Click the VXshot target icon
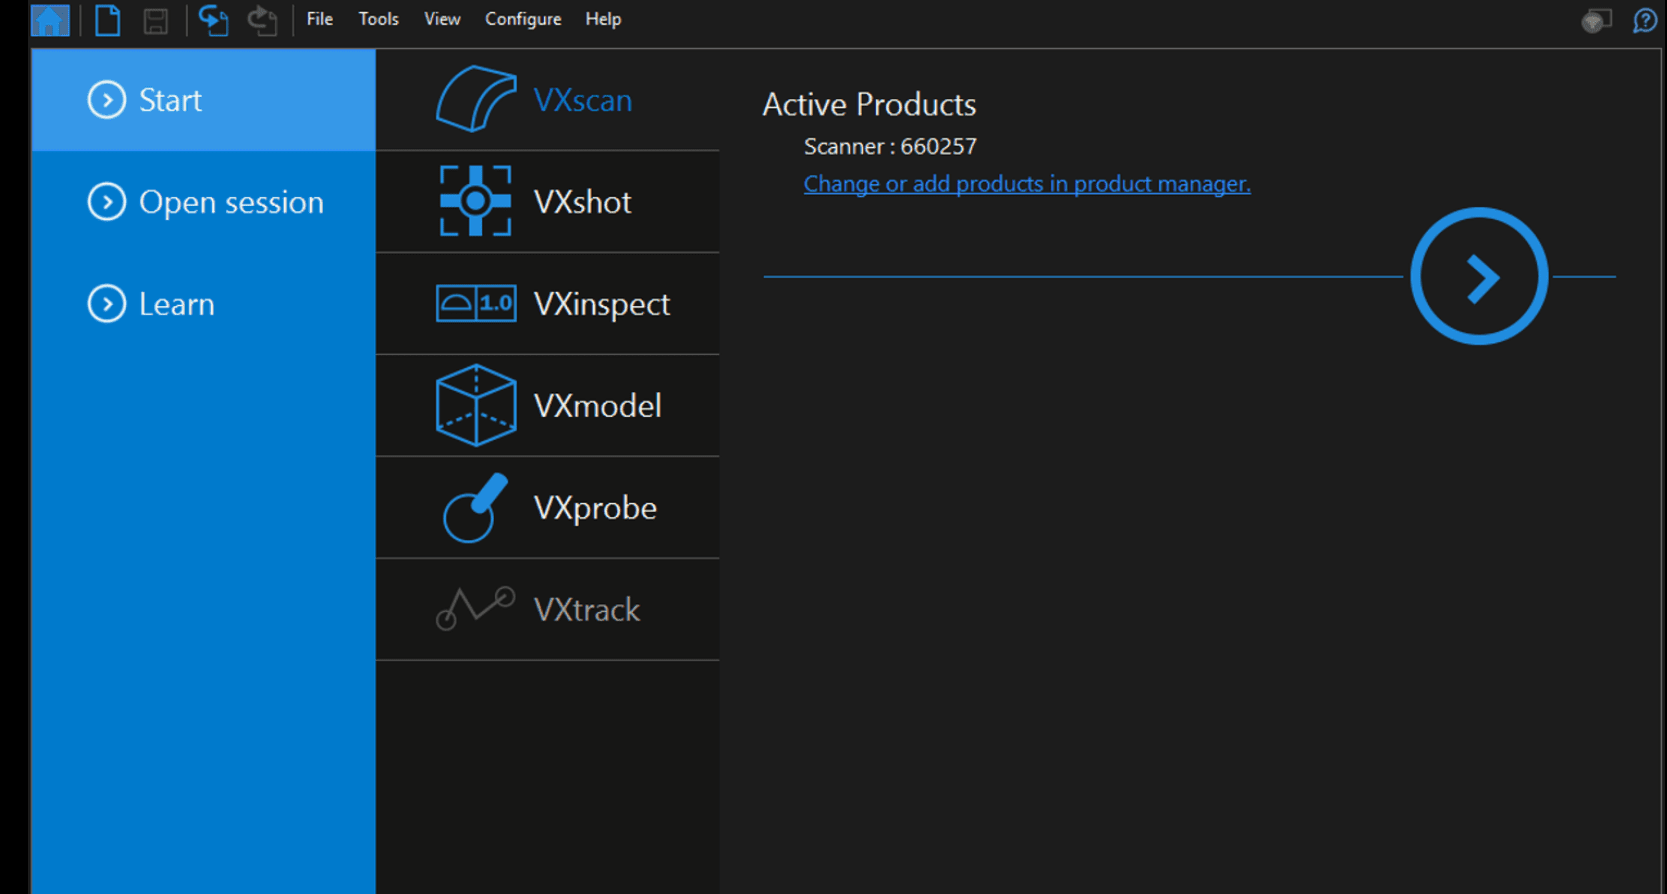This screenshot has width=1667, height=894. 475,201
